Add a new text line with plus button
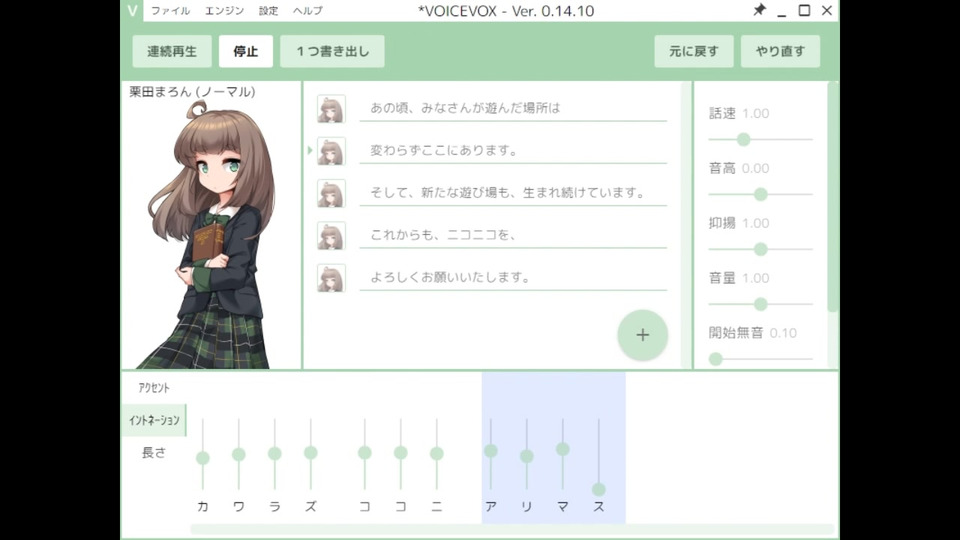 click(642, 335)
